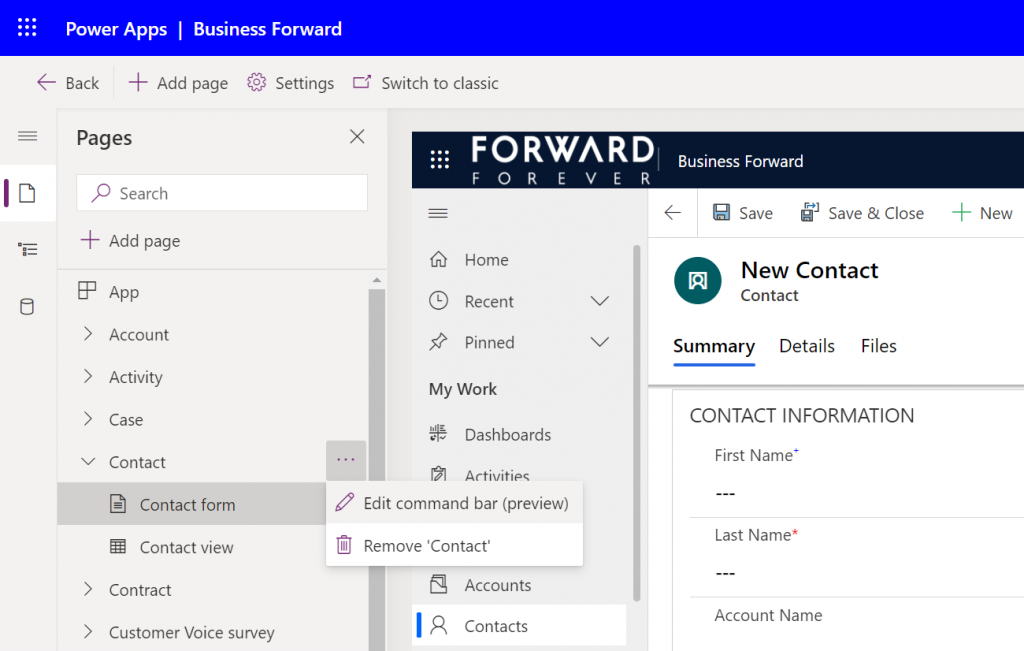
Task: Select Contact form page
Action: coord(191,504)
